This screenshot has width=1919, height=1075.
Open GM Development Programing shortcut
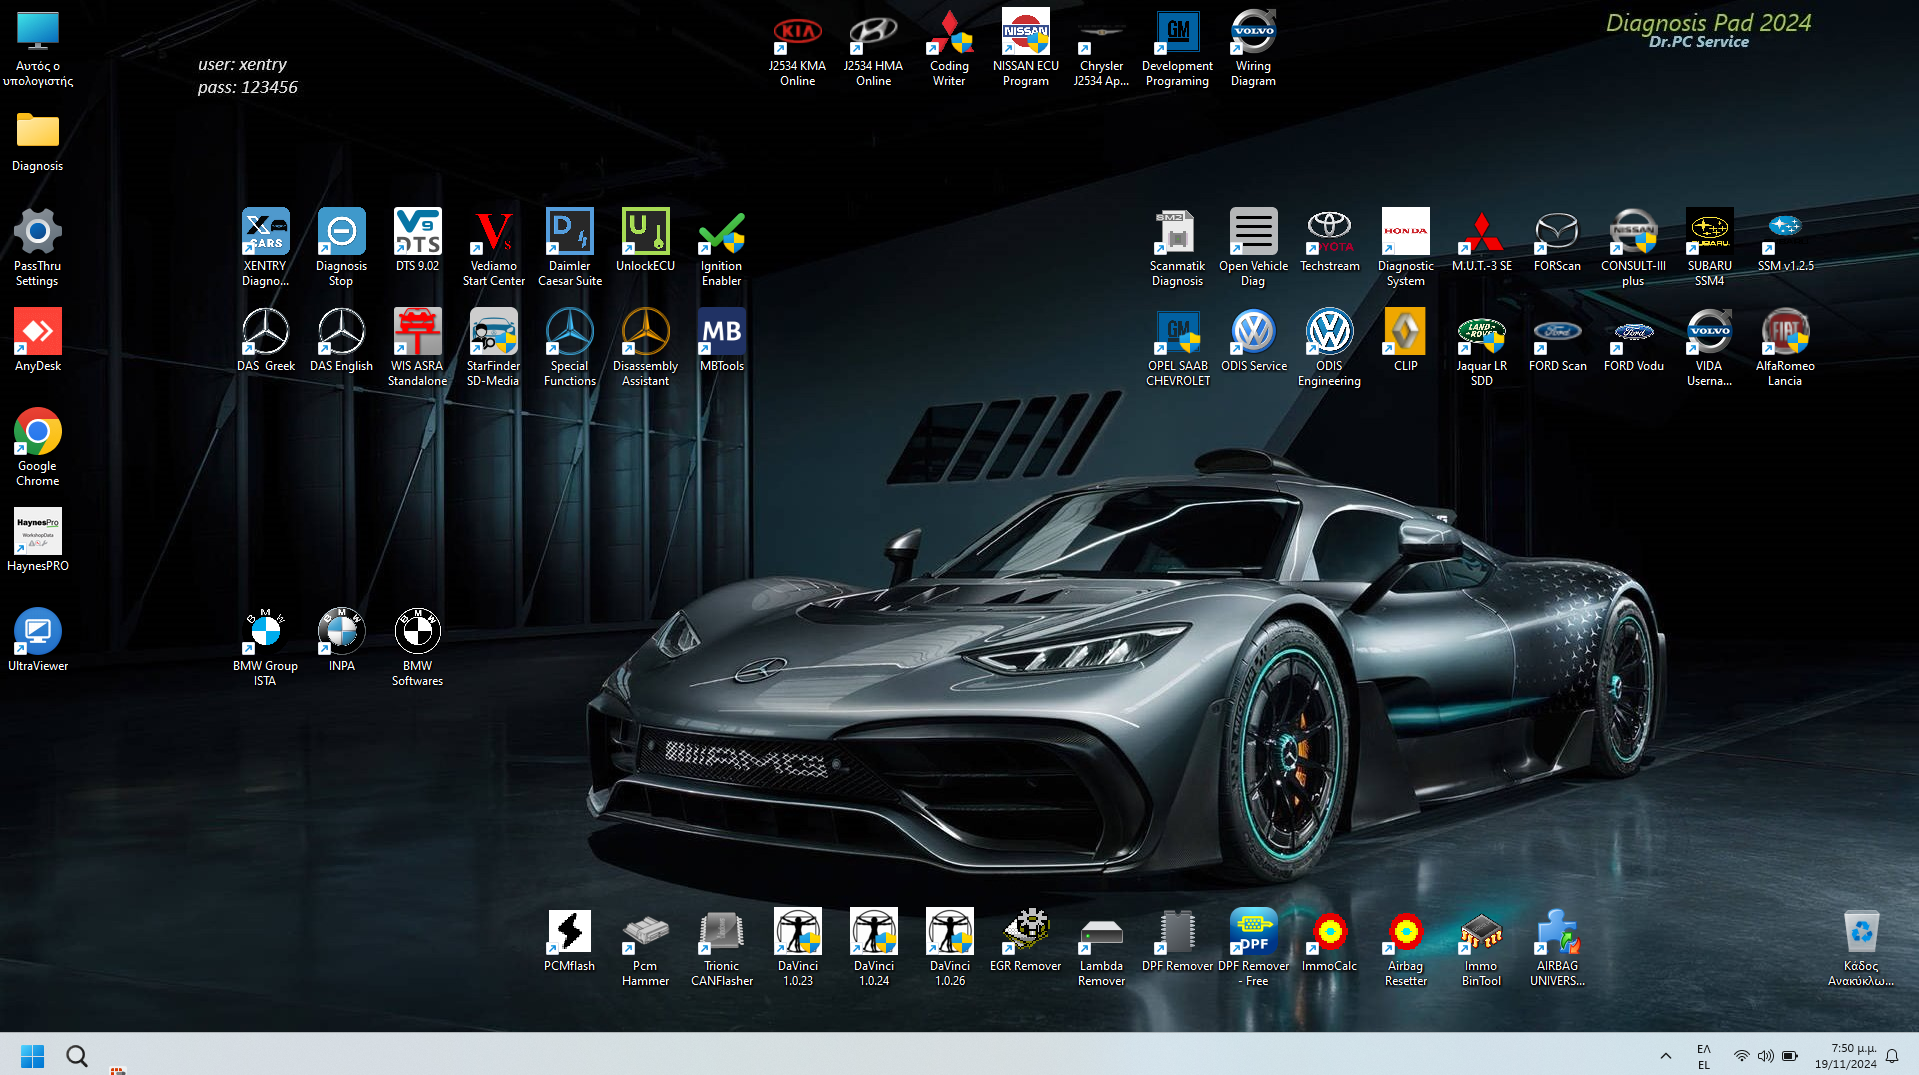(1177, 46)
